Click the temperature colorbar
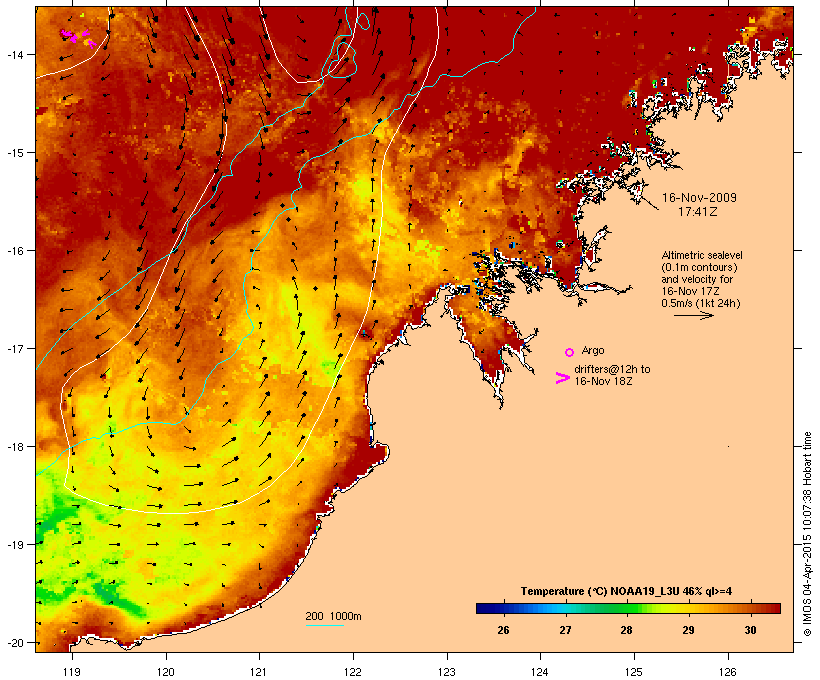The height and width of the screenshot is (680, 820). point(628,608)
